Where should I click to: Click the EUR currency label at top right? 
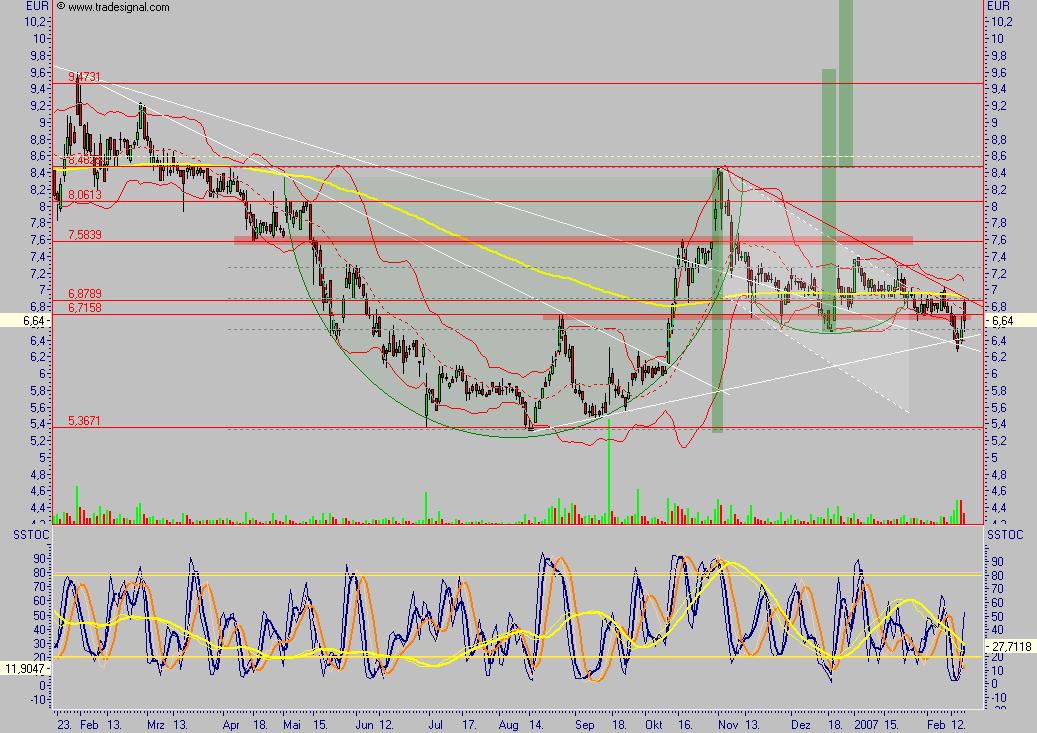tap(999, 6)
